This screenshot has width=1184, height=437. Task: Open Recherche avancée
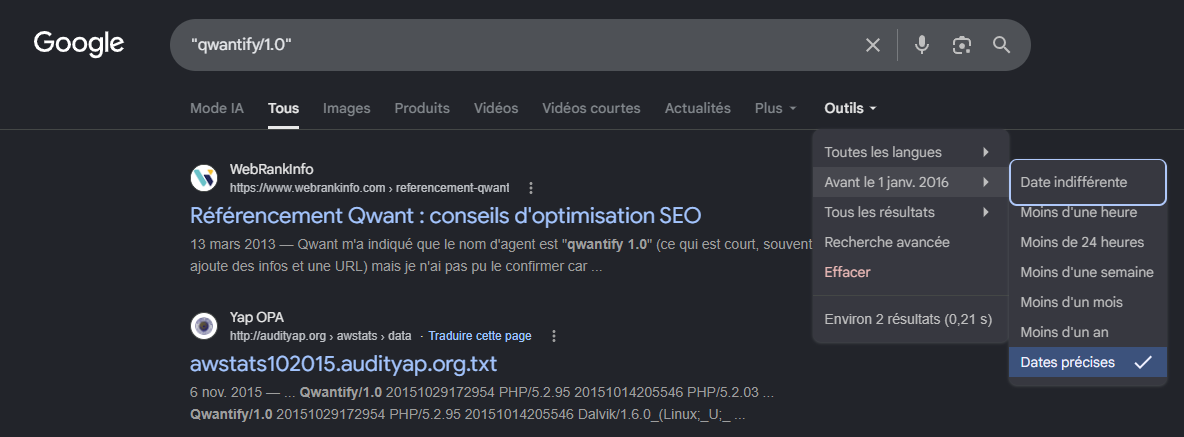point(911,242)
